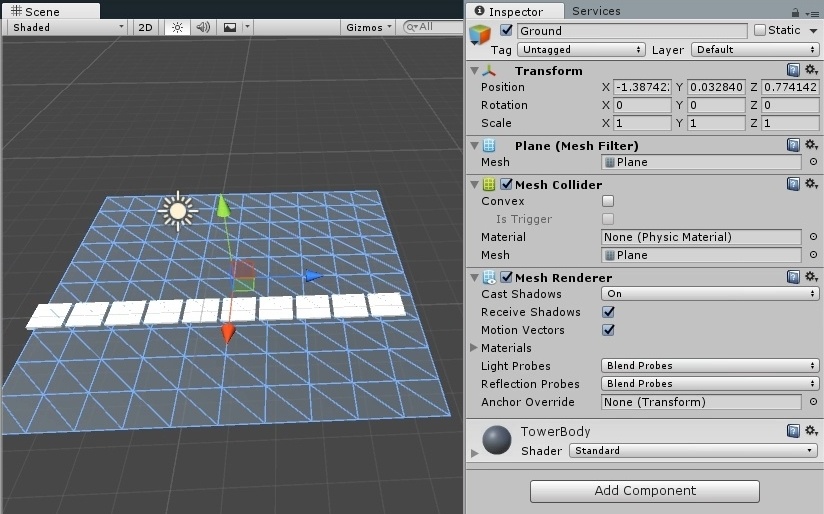Select the directional light sun gizmo
This screenshot has height=514, width=824.
178,211
